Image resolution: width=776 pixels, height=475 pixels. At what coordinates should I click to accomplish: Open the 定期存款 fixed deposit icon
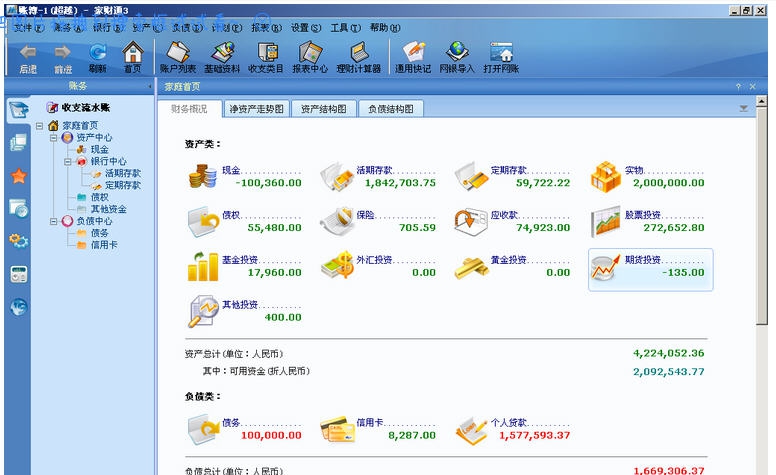[471, 176]
